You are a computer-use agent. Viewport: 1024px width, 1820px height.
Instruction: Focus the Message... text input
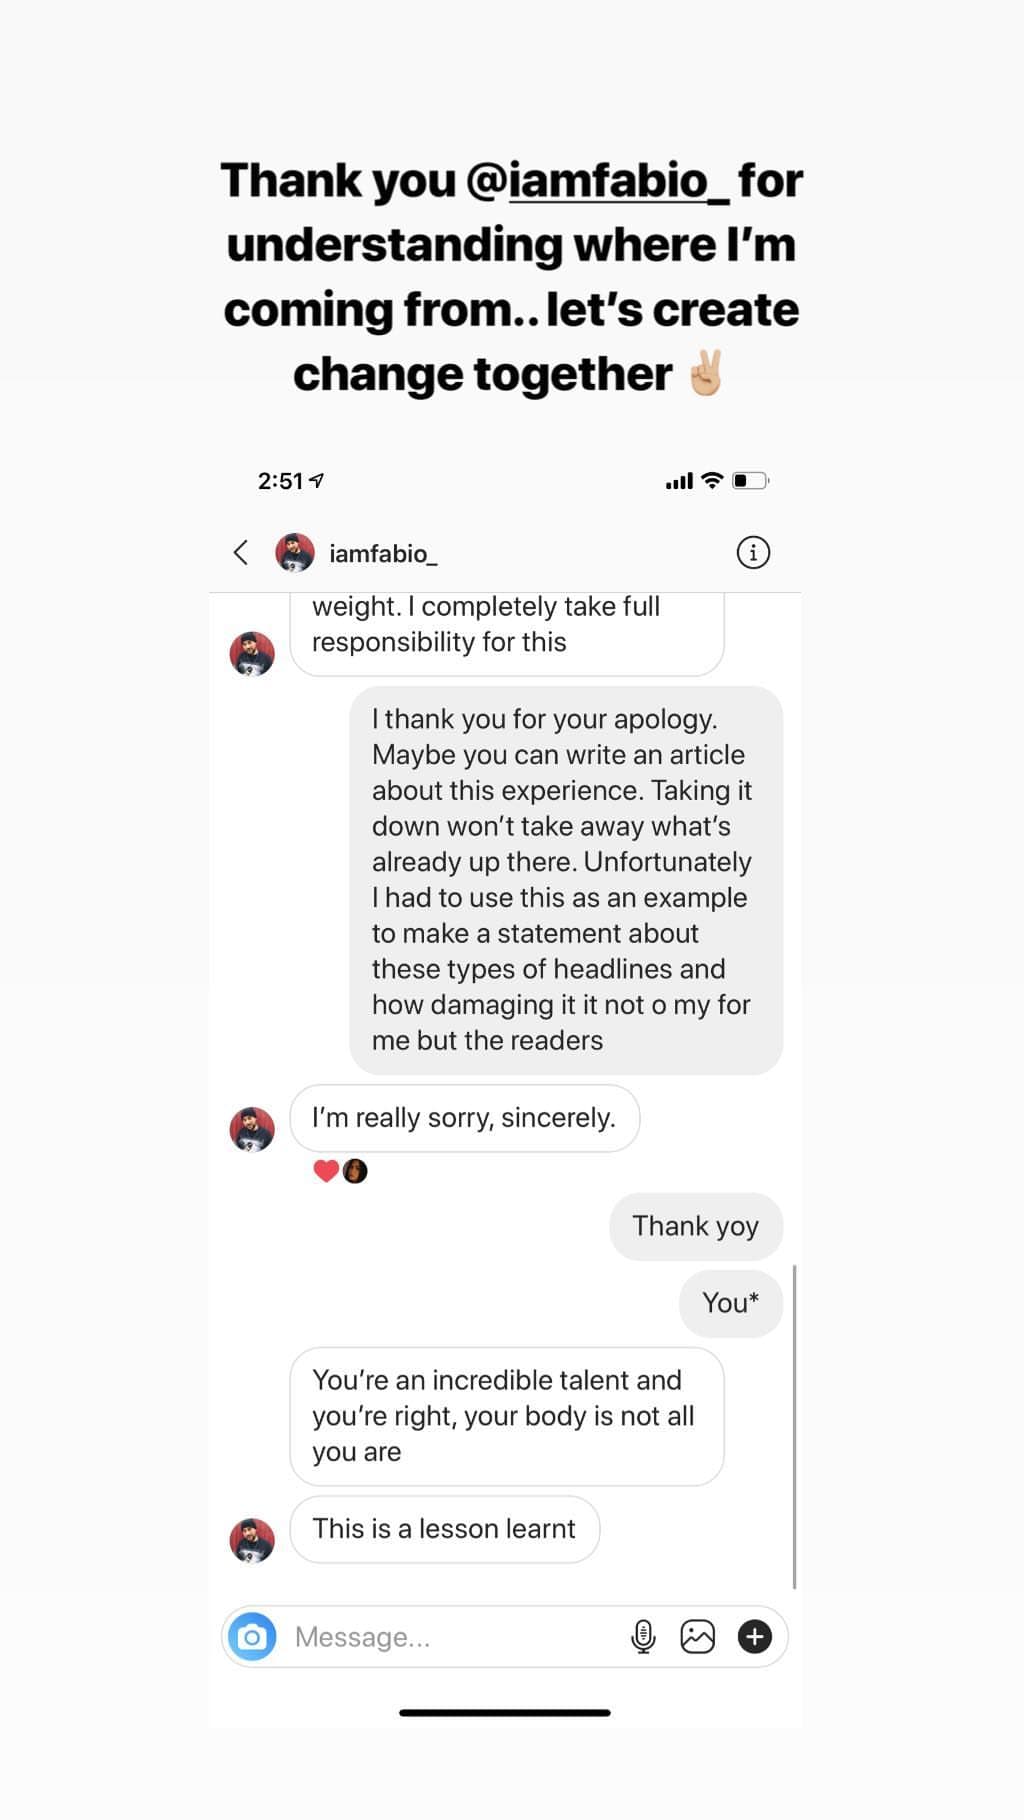(x=450, y=1637)
